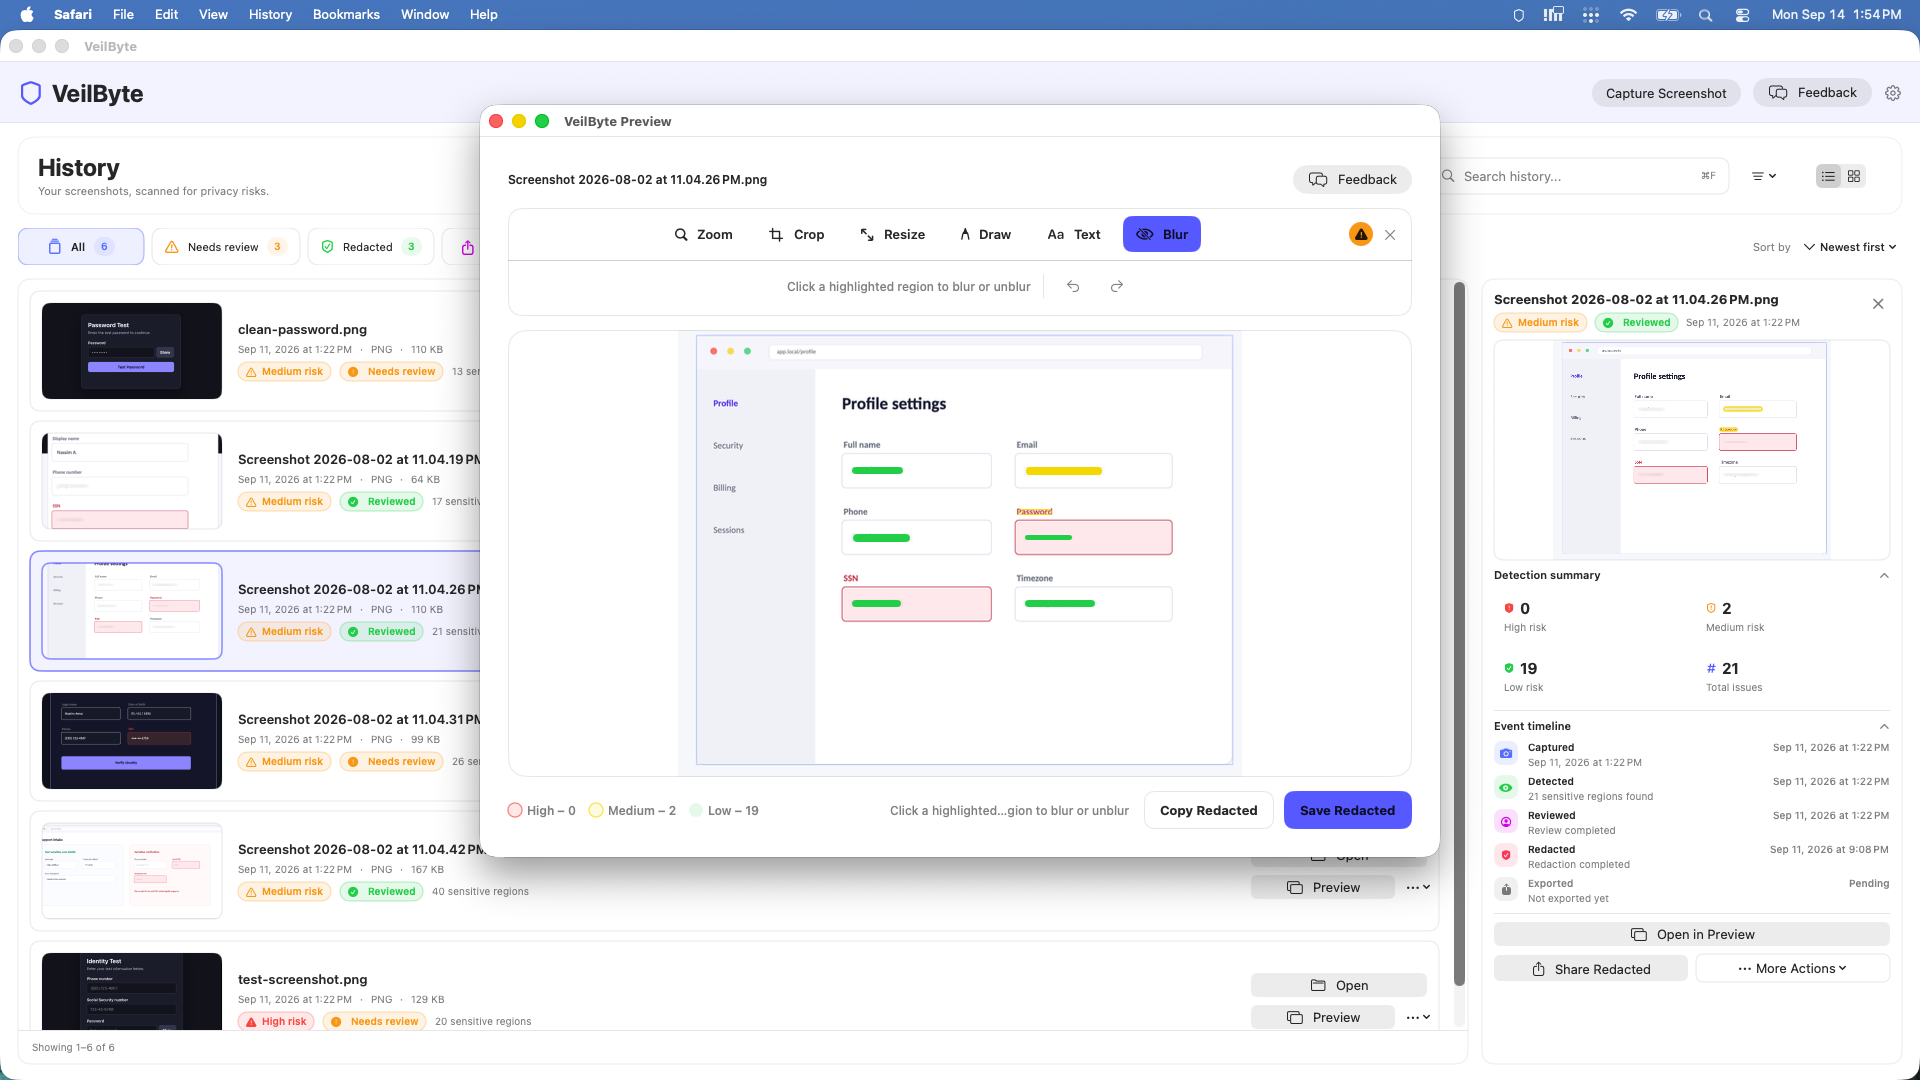The height and width of the screenshot is (1080, 1920).
Task: Close the screenshot details side panel
Action: 1878,304
